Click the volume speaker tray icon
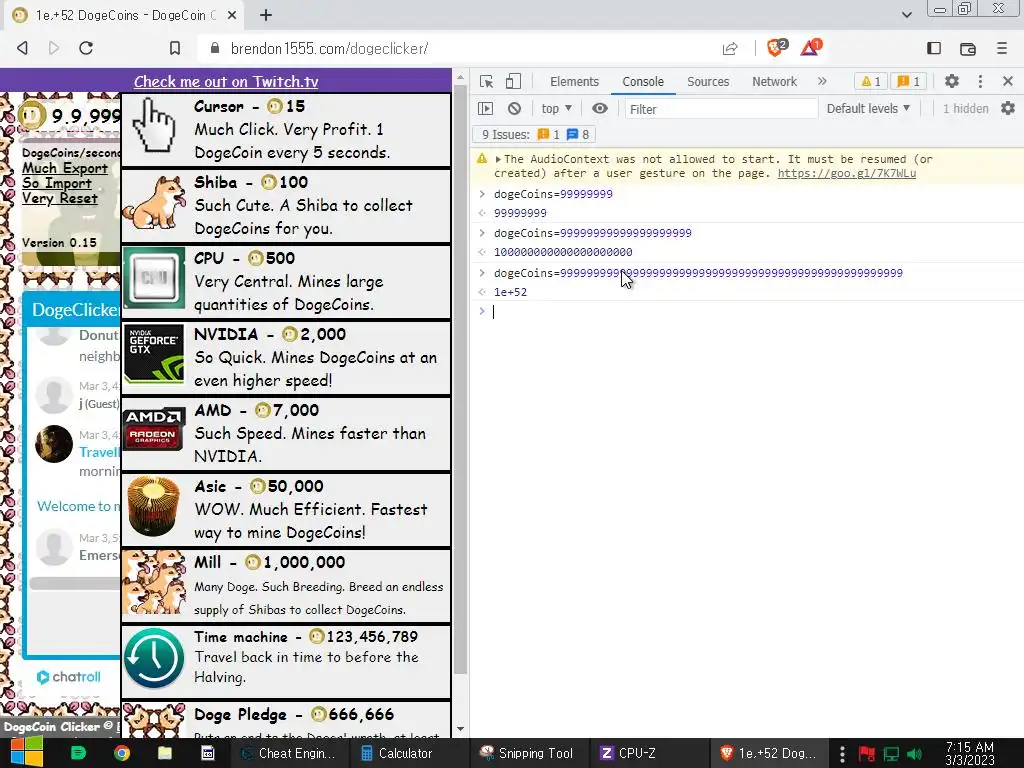 (915, 754)
